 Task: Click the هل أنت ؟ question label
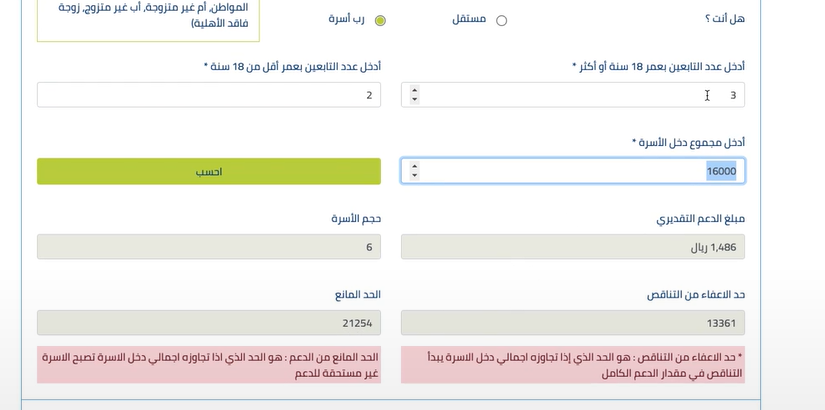coord(724,19)
